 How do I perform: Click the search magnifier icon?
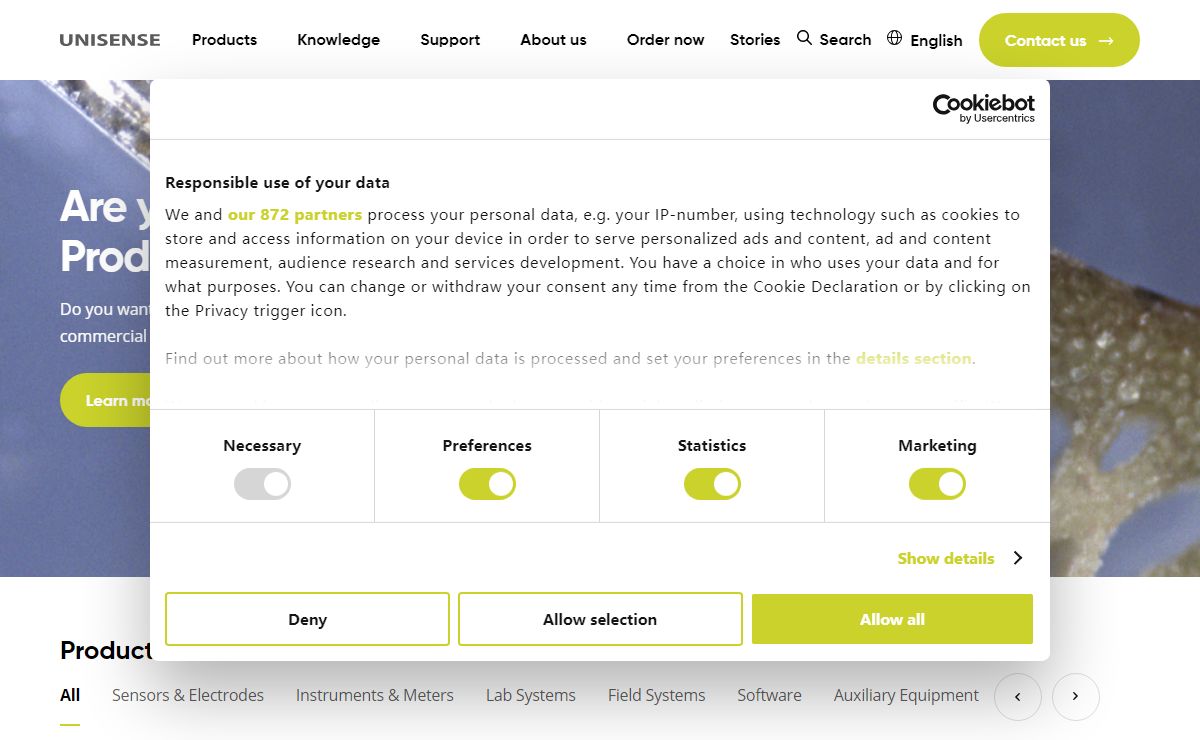(804, 38)
